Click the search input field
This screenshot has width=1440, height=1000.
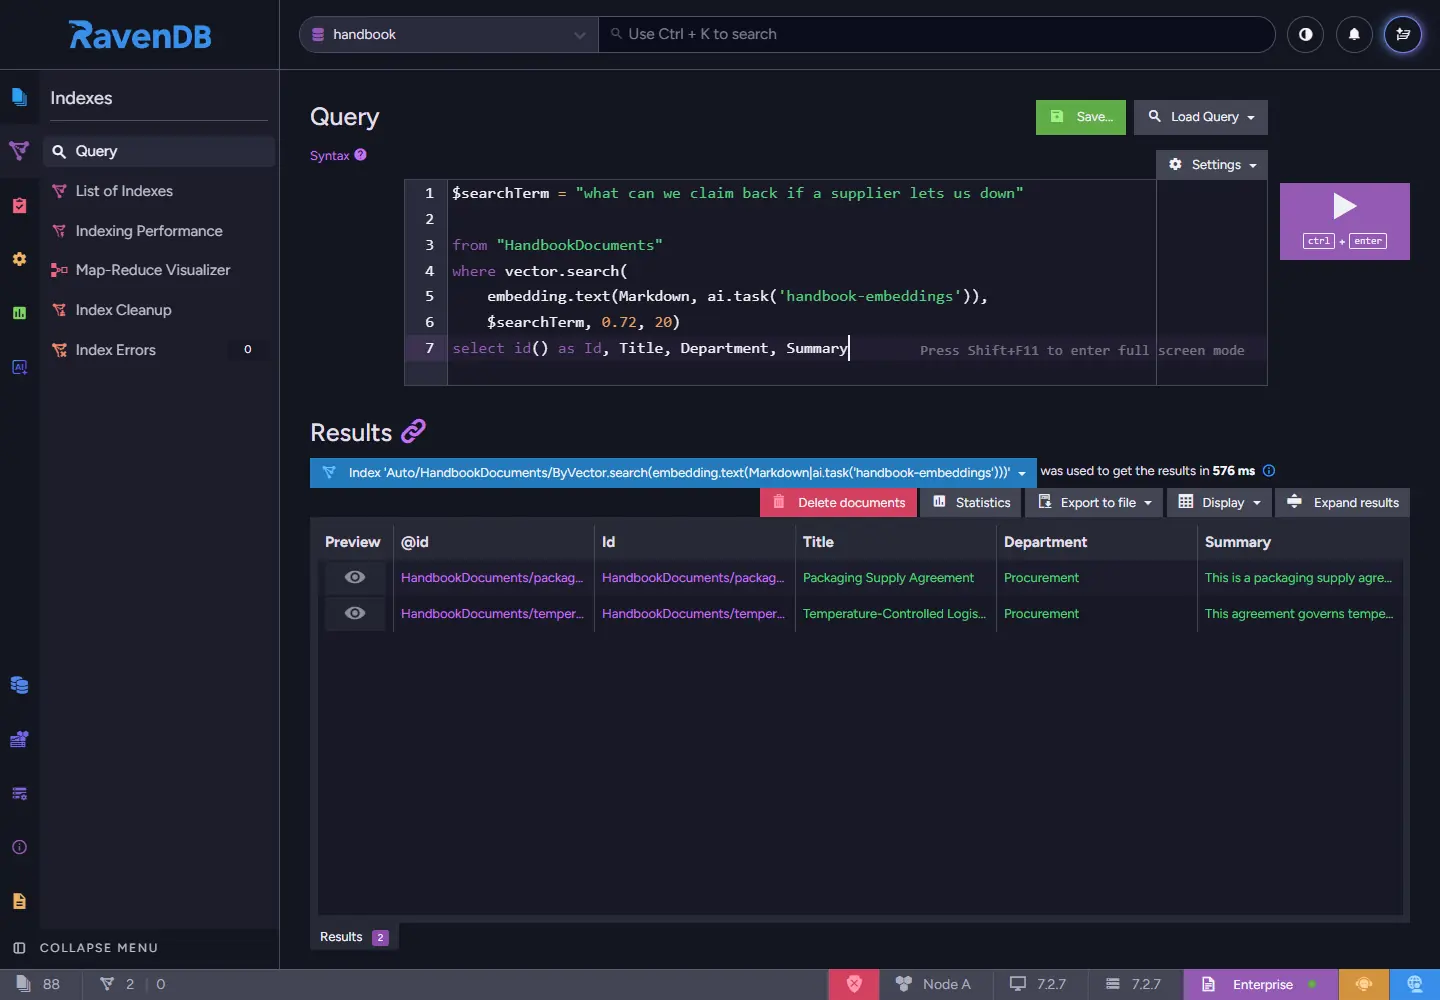click(936, 34)
